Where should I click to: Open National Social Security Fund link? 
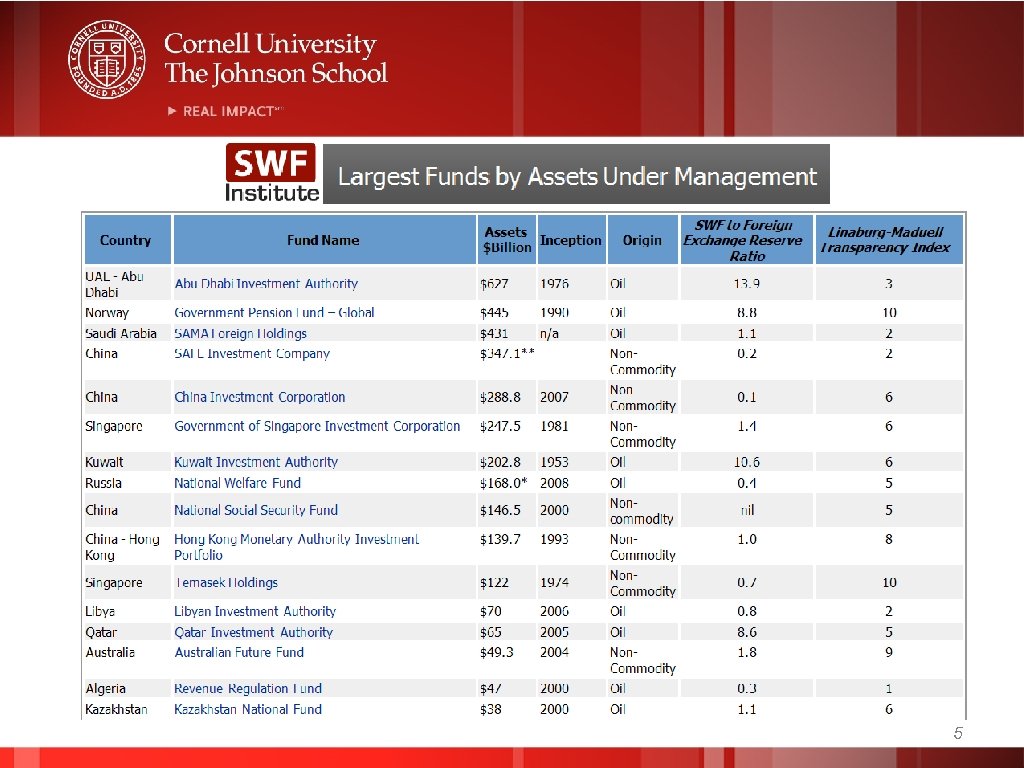256,510
